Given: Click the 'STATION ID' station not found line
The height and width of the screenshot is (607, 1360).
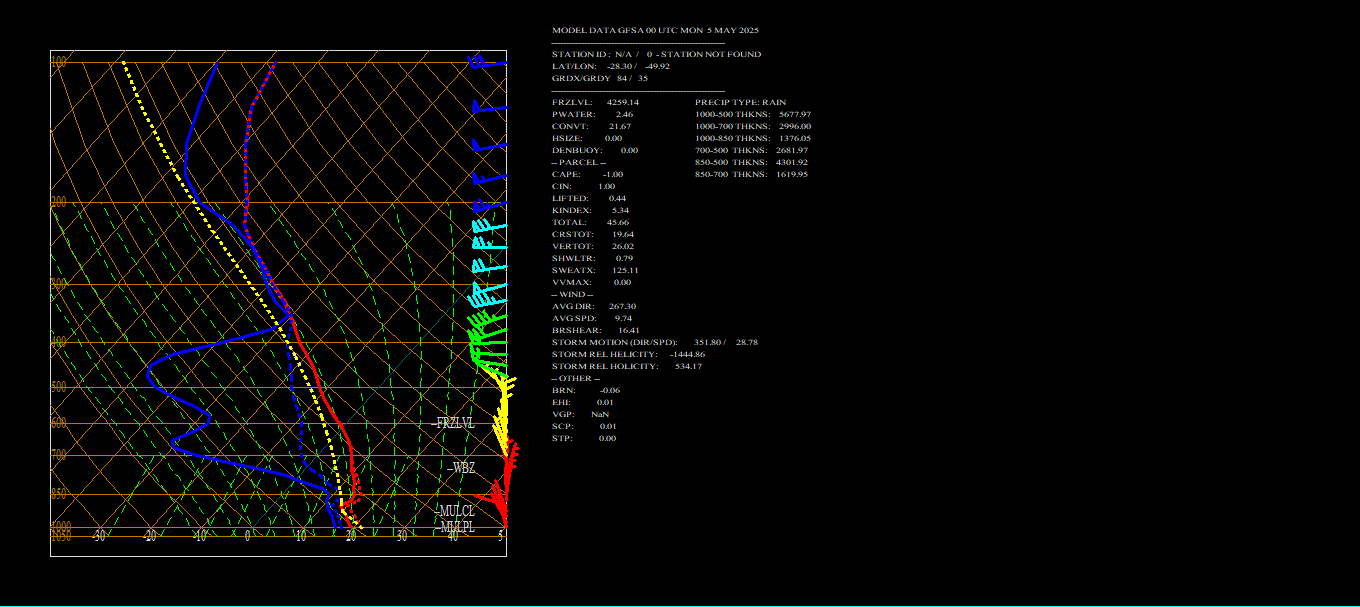Looking at the screenshot, I should [656, 54].
